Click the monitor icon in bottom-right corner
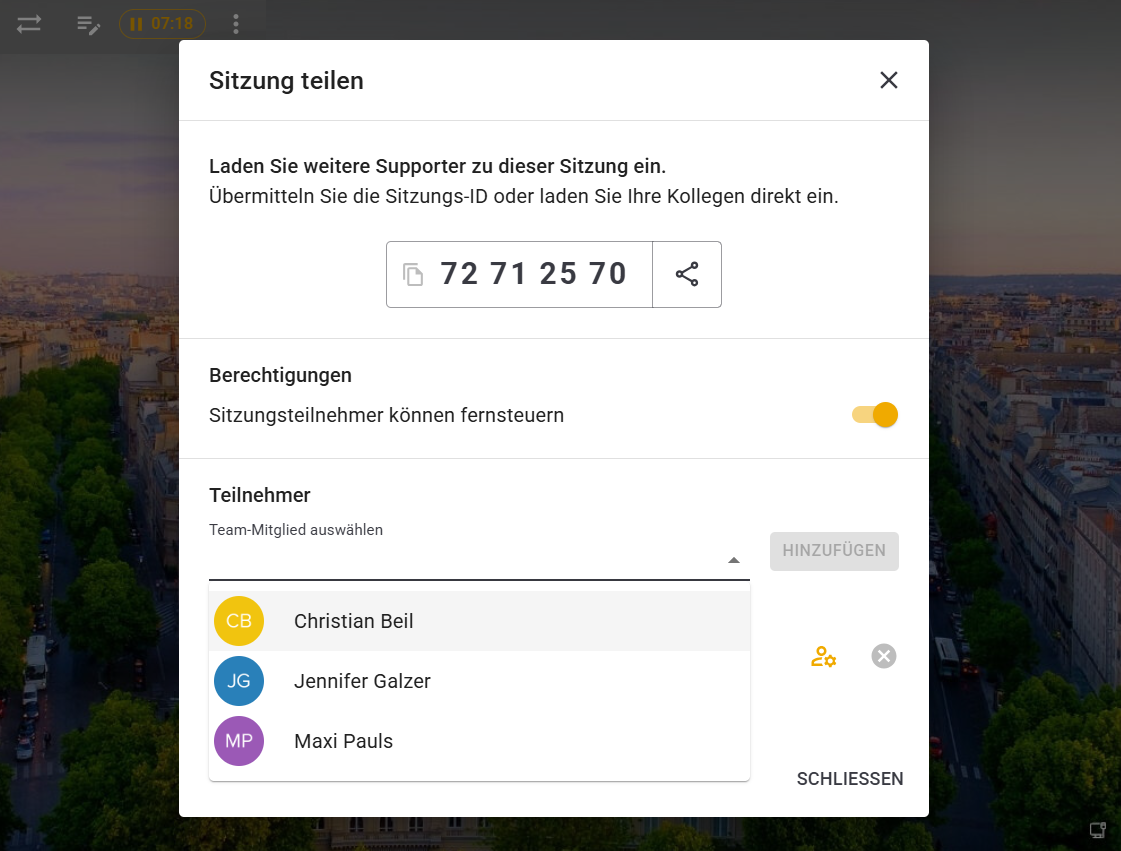This screenshot has width=1121, height=851. click(1097, 830)
